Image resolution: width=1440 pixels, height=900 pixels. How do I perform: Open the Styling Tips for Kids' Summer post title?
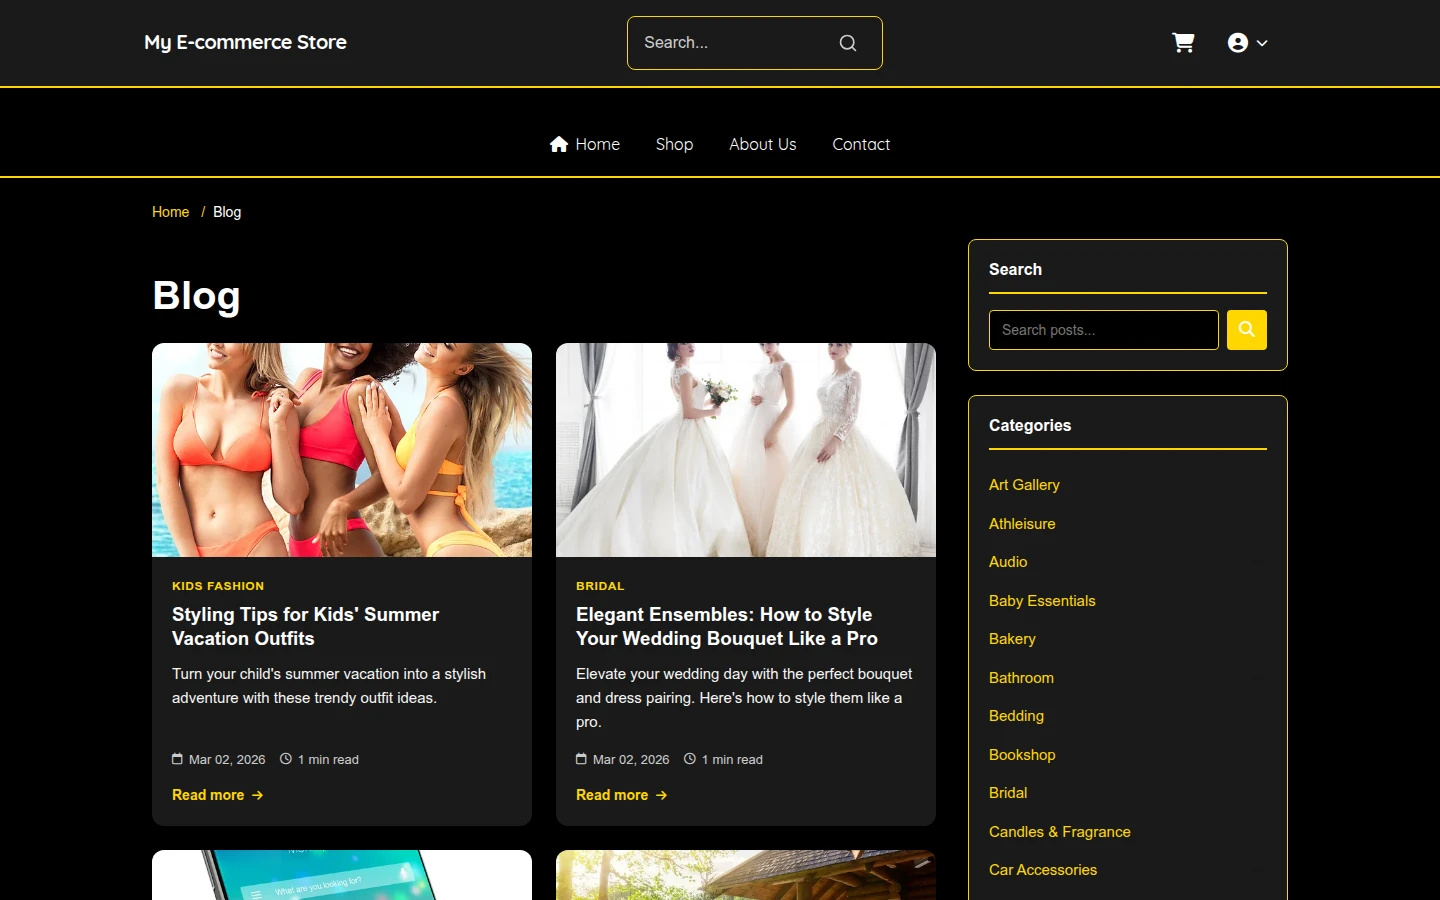pos(306,626)
